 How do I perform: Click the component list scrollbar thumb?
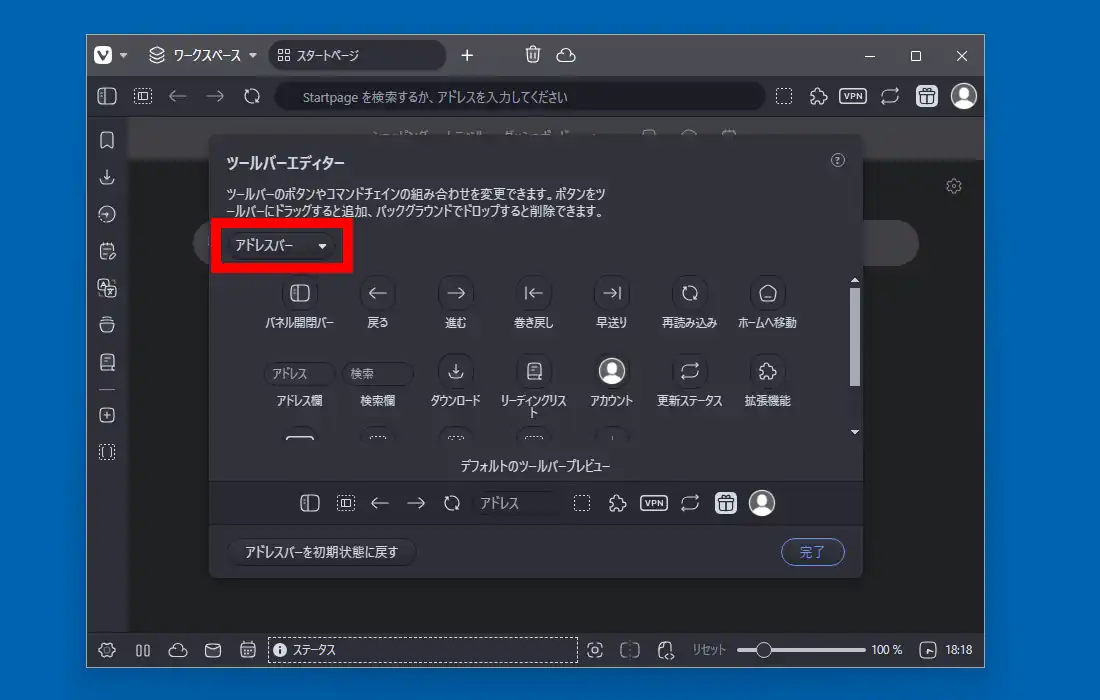point(854,337)
